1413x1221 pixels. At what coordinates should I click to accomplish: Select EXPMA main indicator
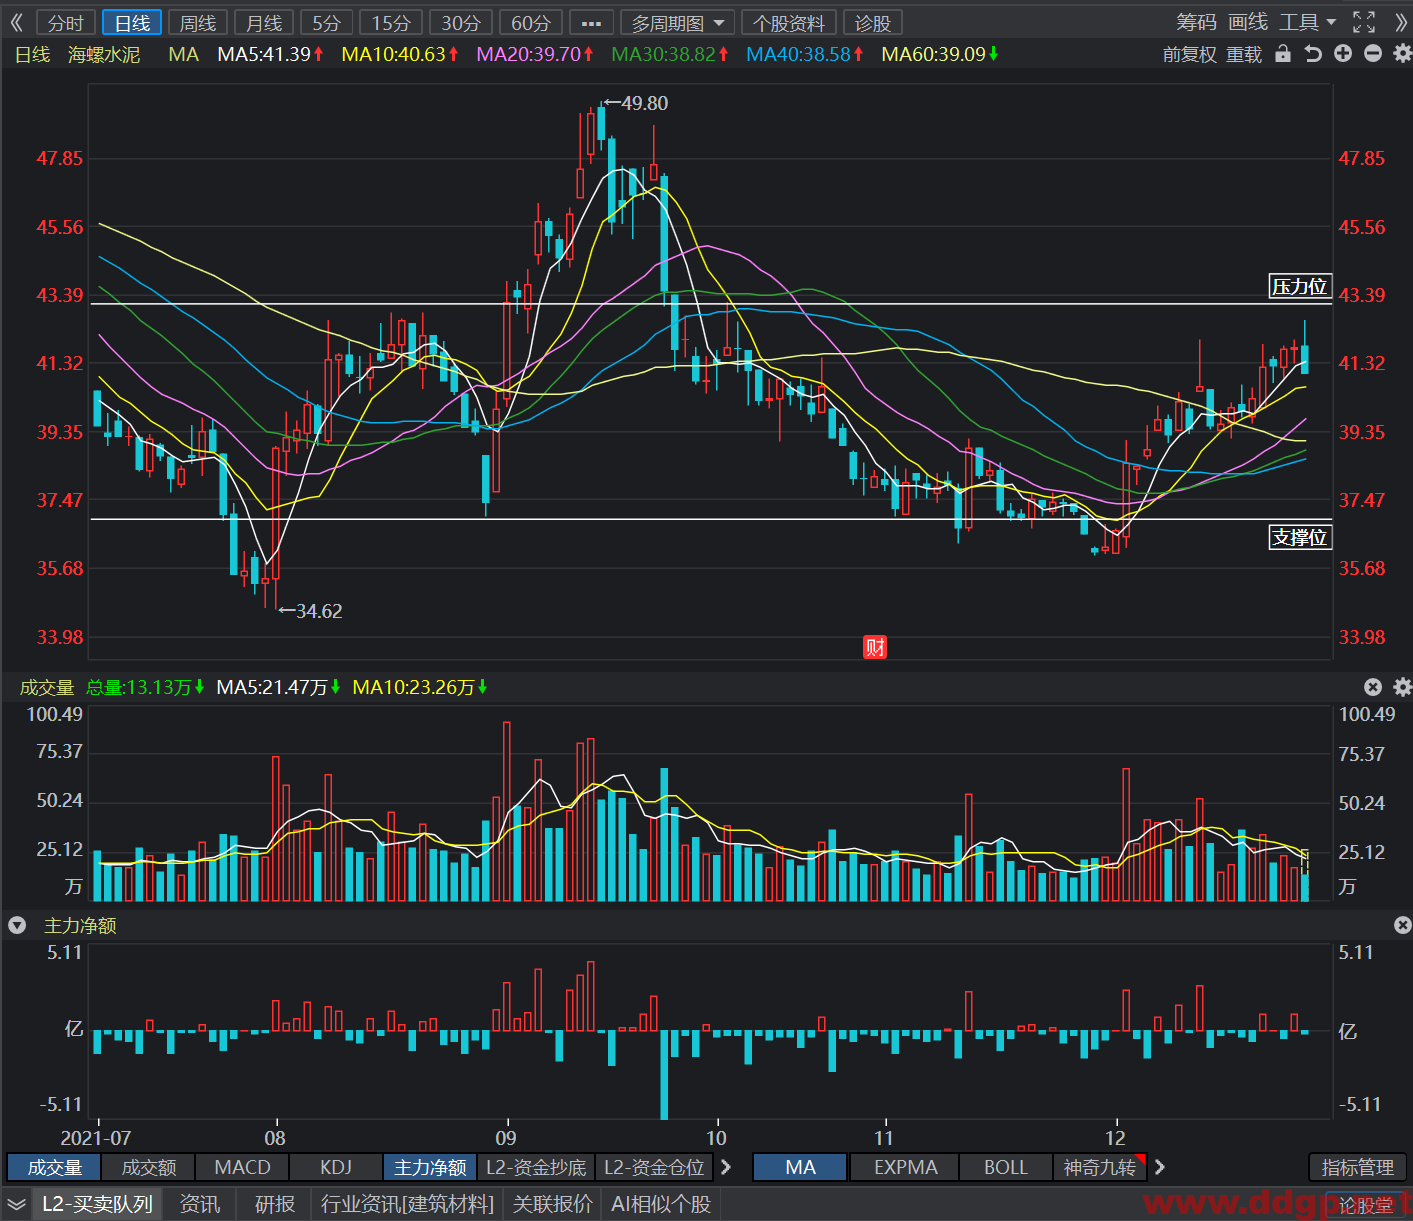tap(905, 1167)
